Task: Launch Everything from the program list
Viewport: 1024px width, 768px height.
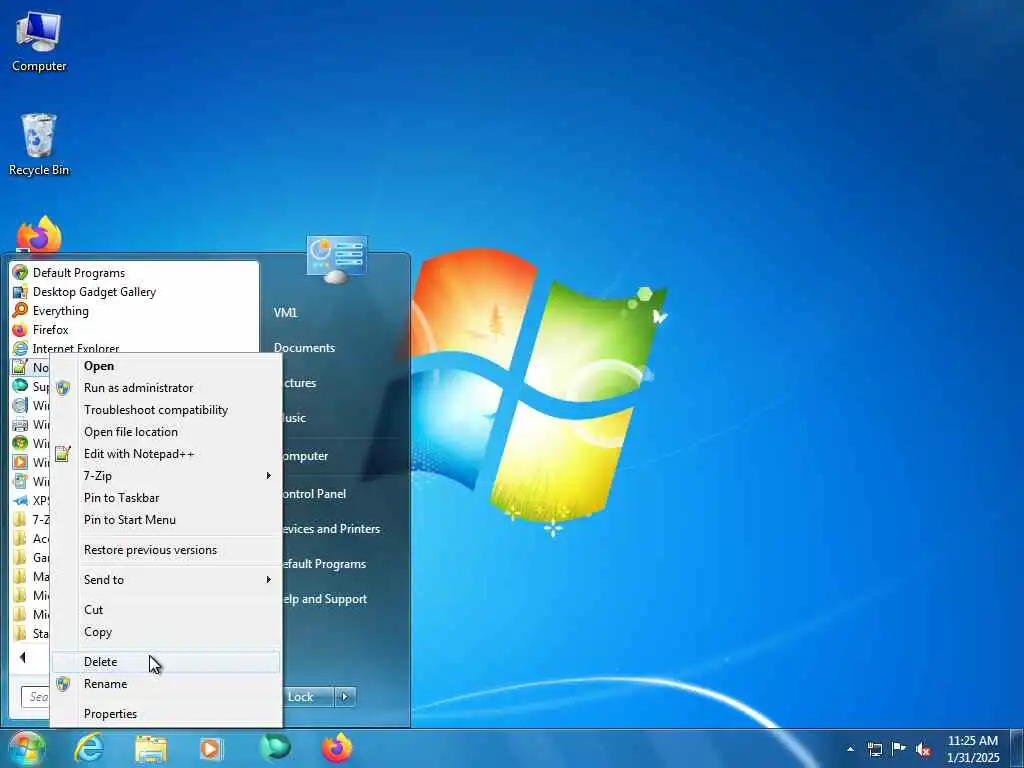Action: point(135,310)
